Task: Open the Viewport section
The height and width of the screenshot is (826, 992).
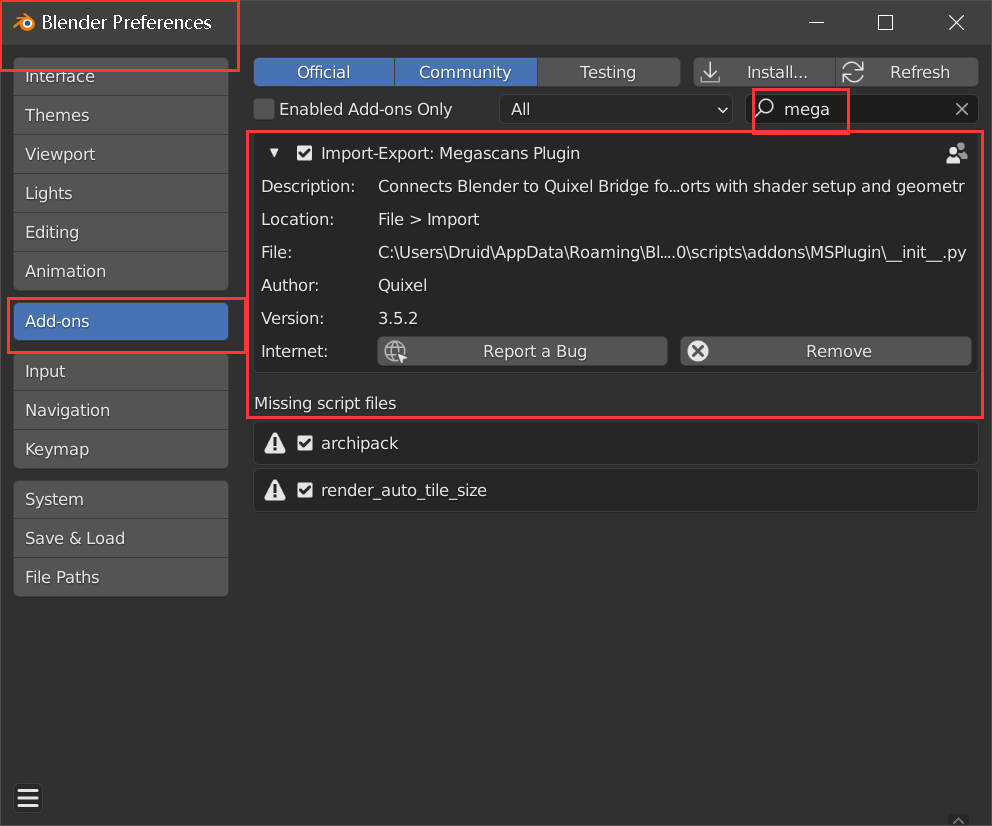Action: tap(121, 154)
